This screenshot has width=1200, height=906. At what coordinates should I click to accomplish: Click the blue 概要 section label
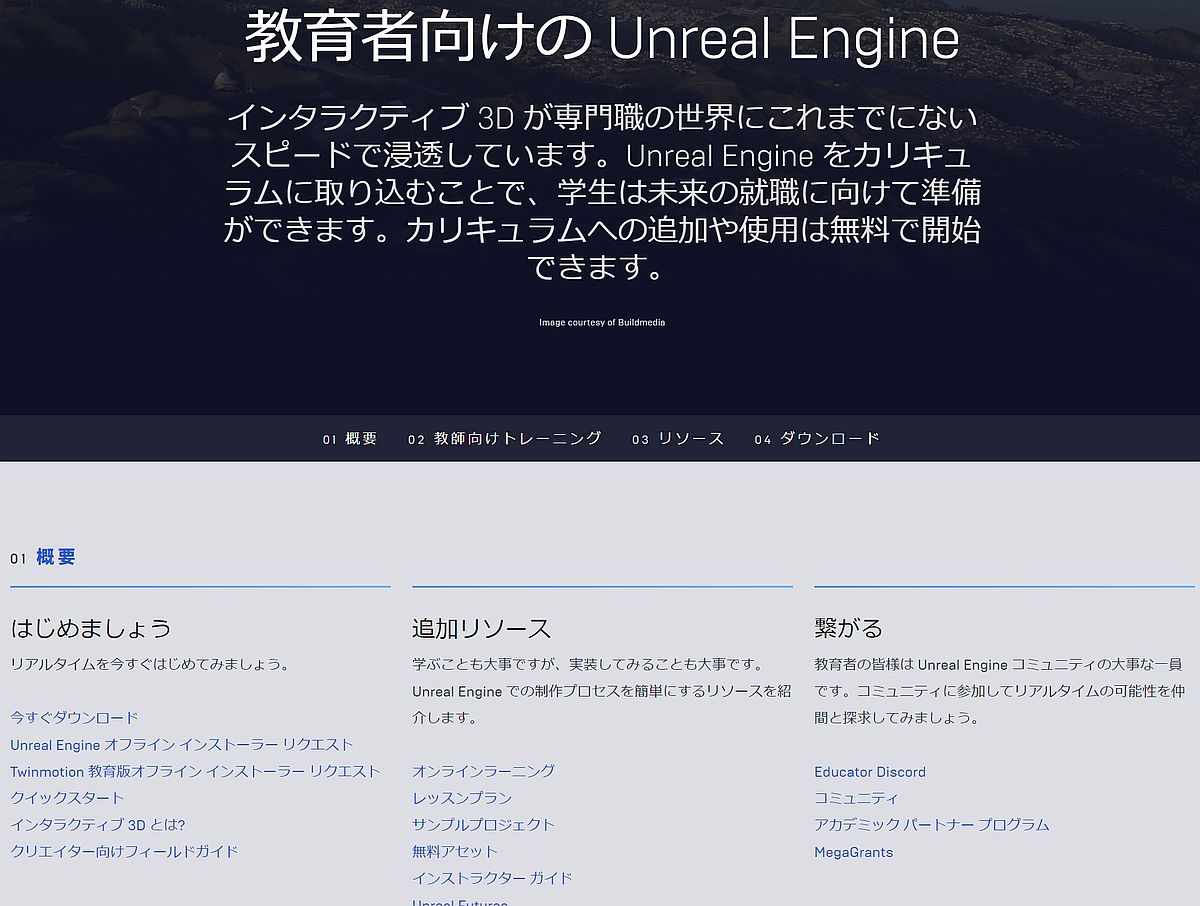[56, 557]
